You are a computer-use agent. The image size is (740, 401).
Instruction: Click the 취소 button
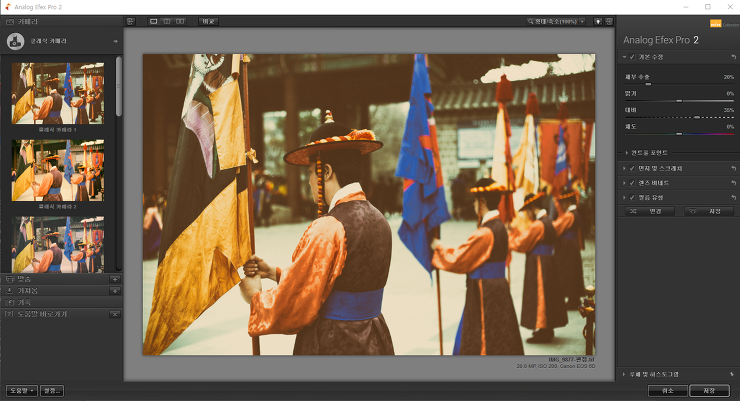coord(666,390)
